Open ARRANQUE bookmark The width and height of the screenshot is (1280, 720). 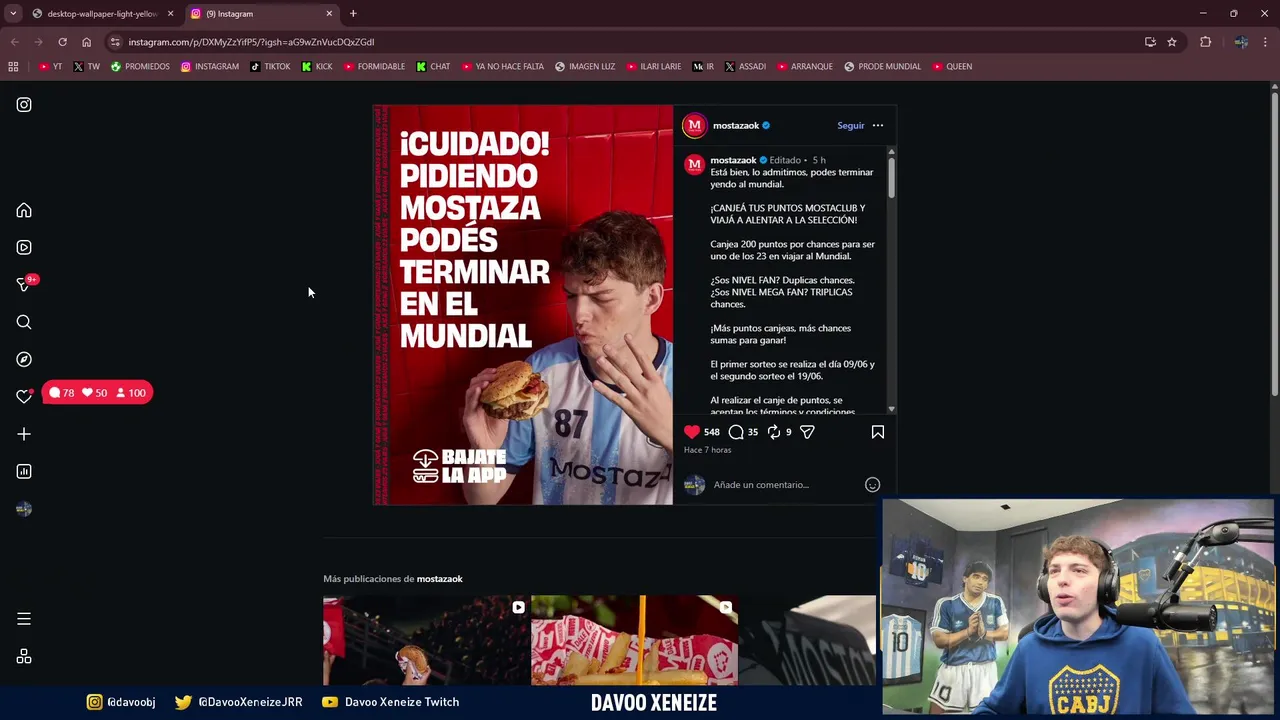tap(805, 67)
